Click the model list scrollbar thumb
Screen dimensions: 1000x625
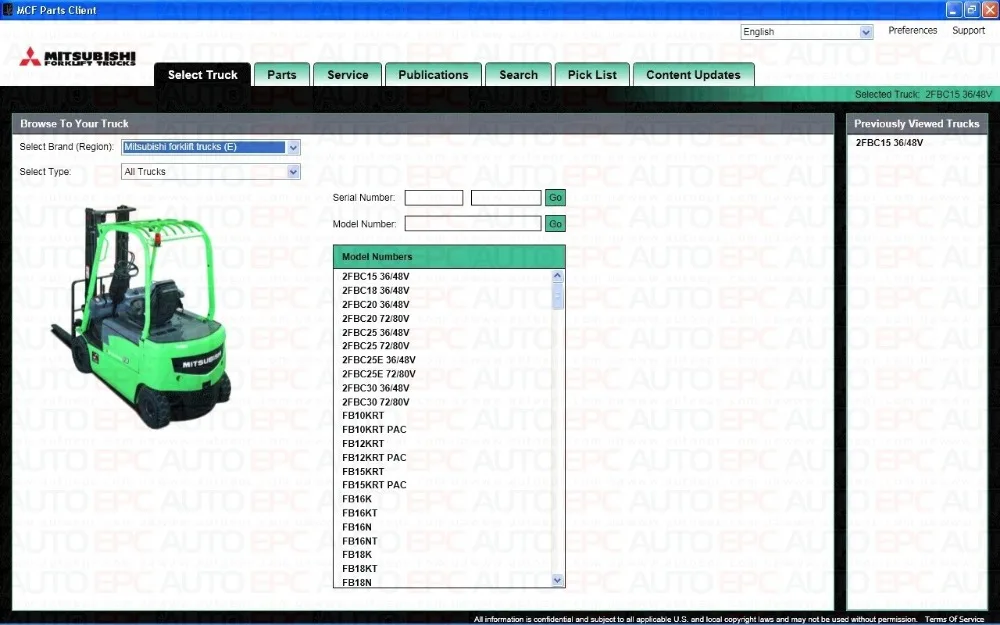[557, 297]
